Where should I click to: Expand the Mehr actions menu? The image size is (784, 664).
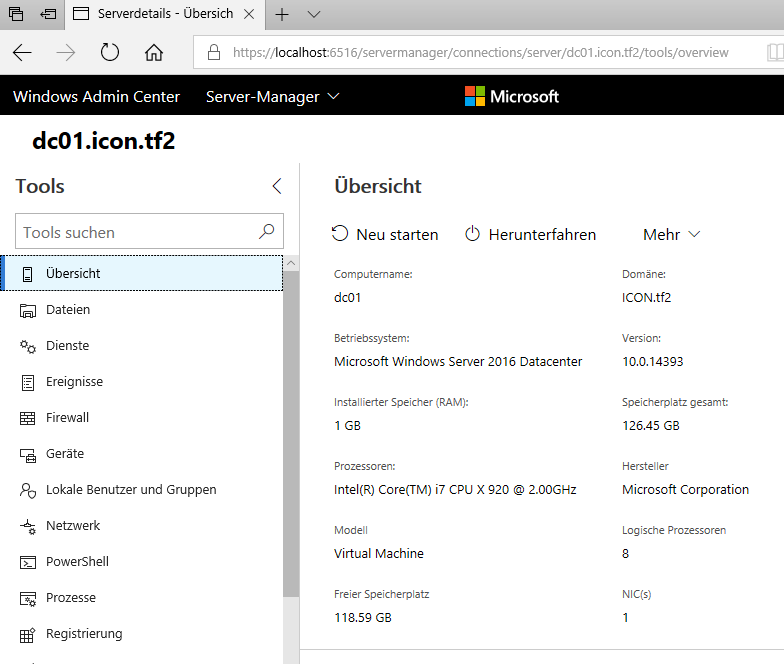click(x=672, y=234)
